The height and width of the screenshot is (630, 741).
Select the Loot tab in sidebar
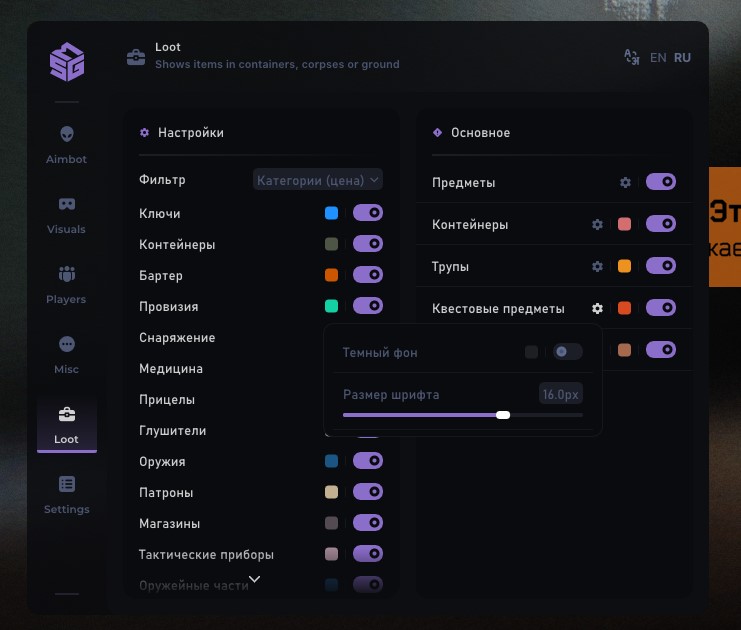click(x=67, y=425)
